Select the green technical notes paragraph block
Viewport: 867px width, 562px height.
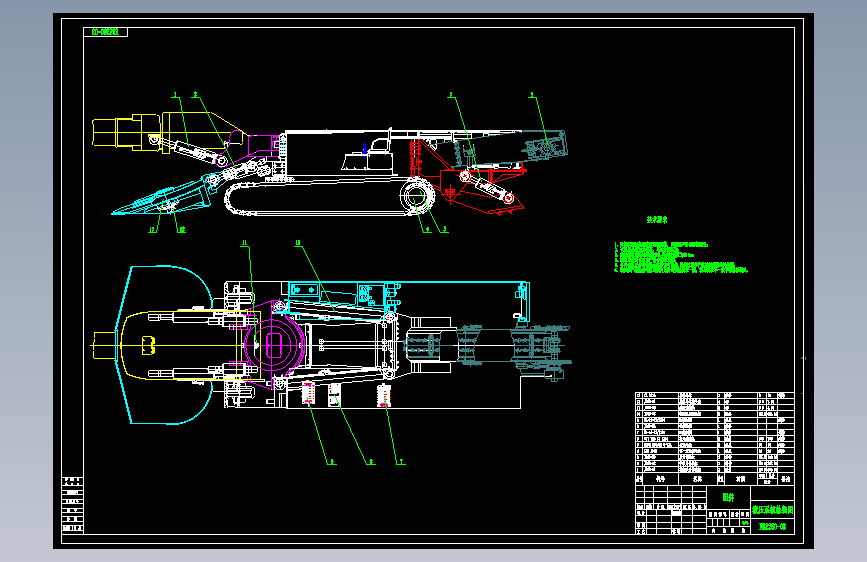pos(681,257)
